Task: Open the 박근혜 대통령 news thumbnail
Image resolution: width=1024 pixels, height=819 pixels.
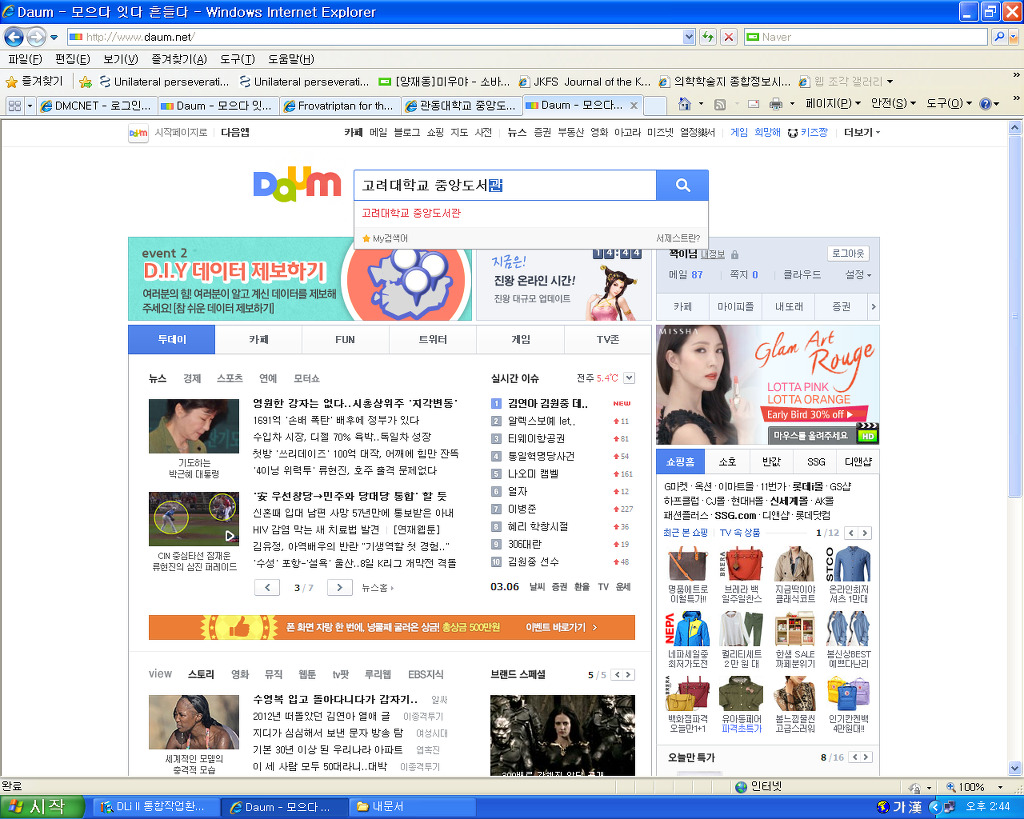Action: tap(193, 426)
